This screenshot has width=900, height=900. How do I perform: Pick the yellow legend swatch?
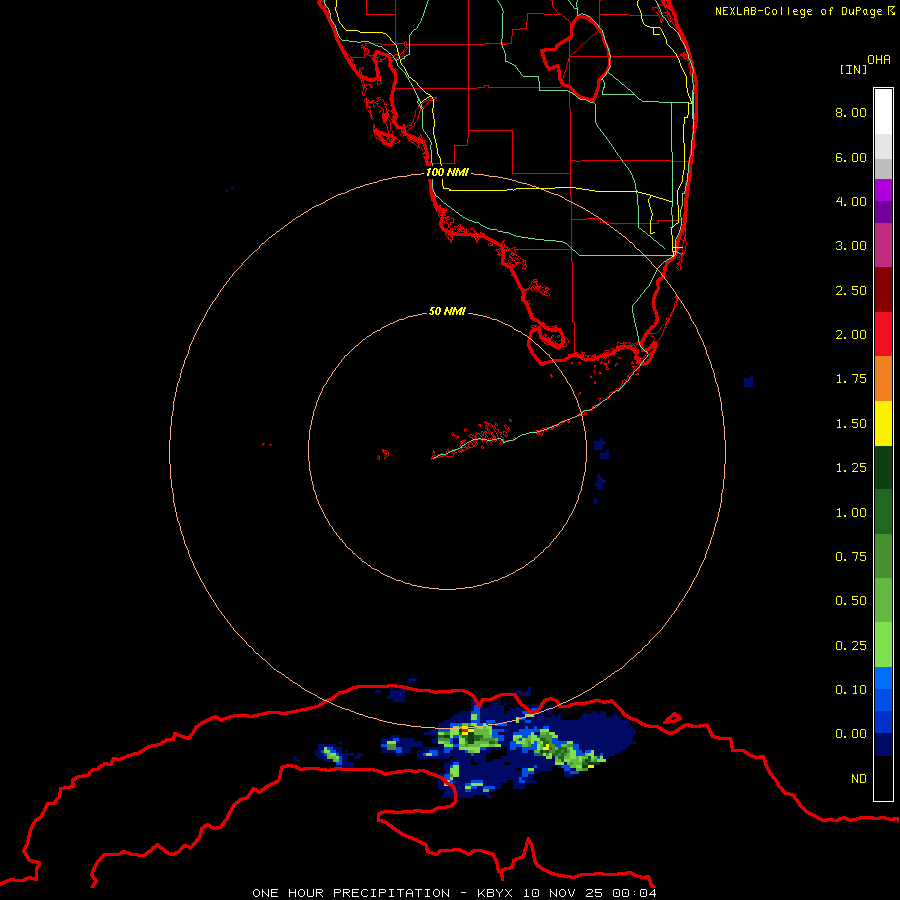(883, 424)
